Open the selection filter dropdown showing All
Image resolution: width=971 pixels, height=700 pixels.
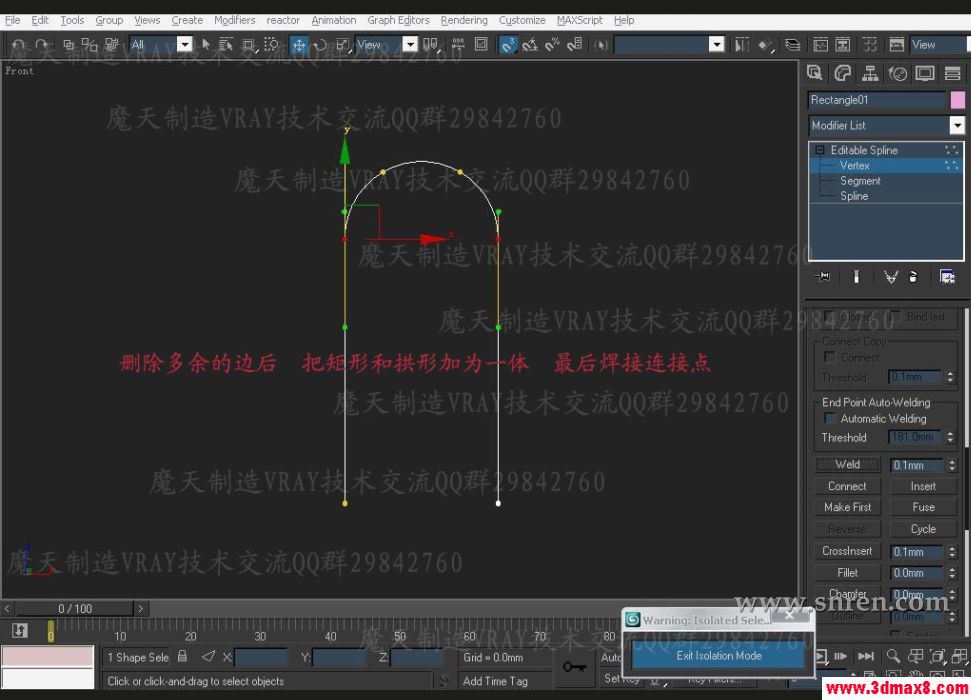coord(184,44)
